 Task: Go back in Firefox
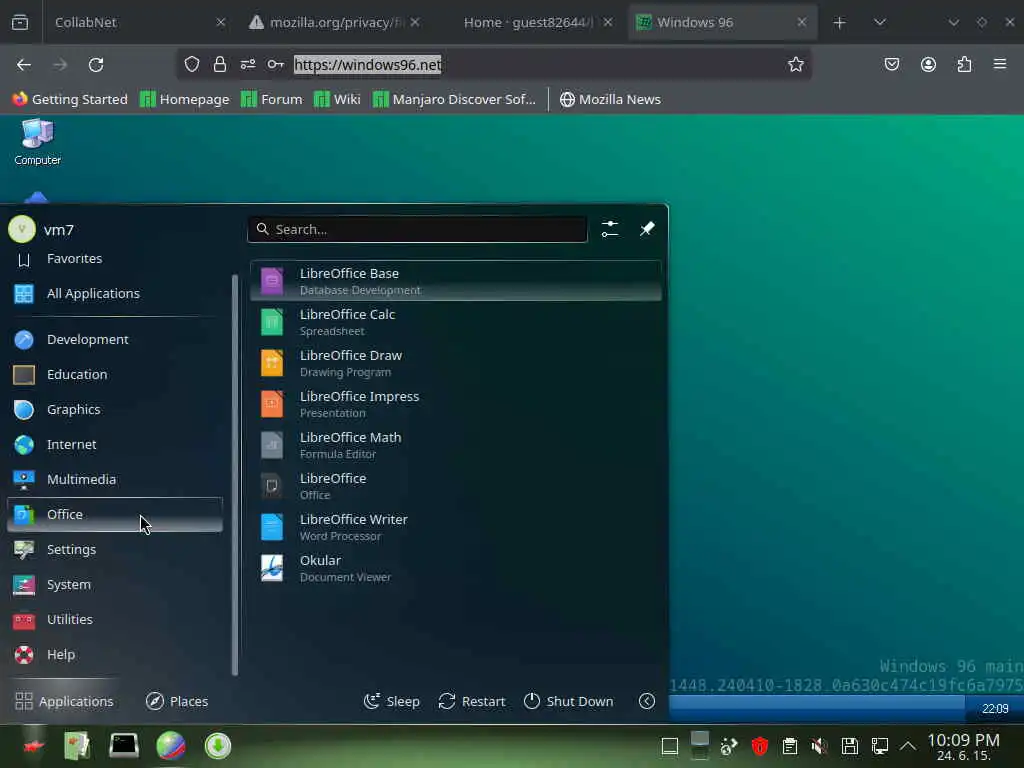(24, 65)
